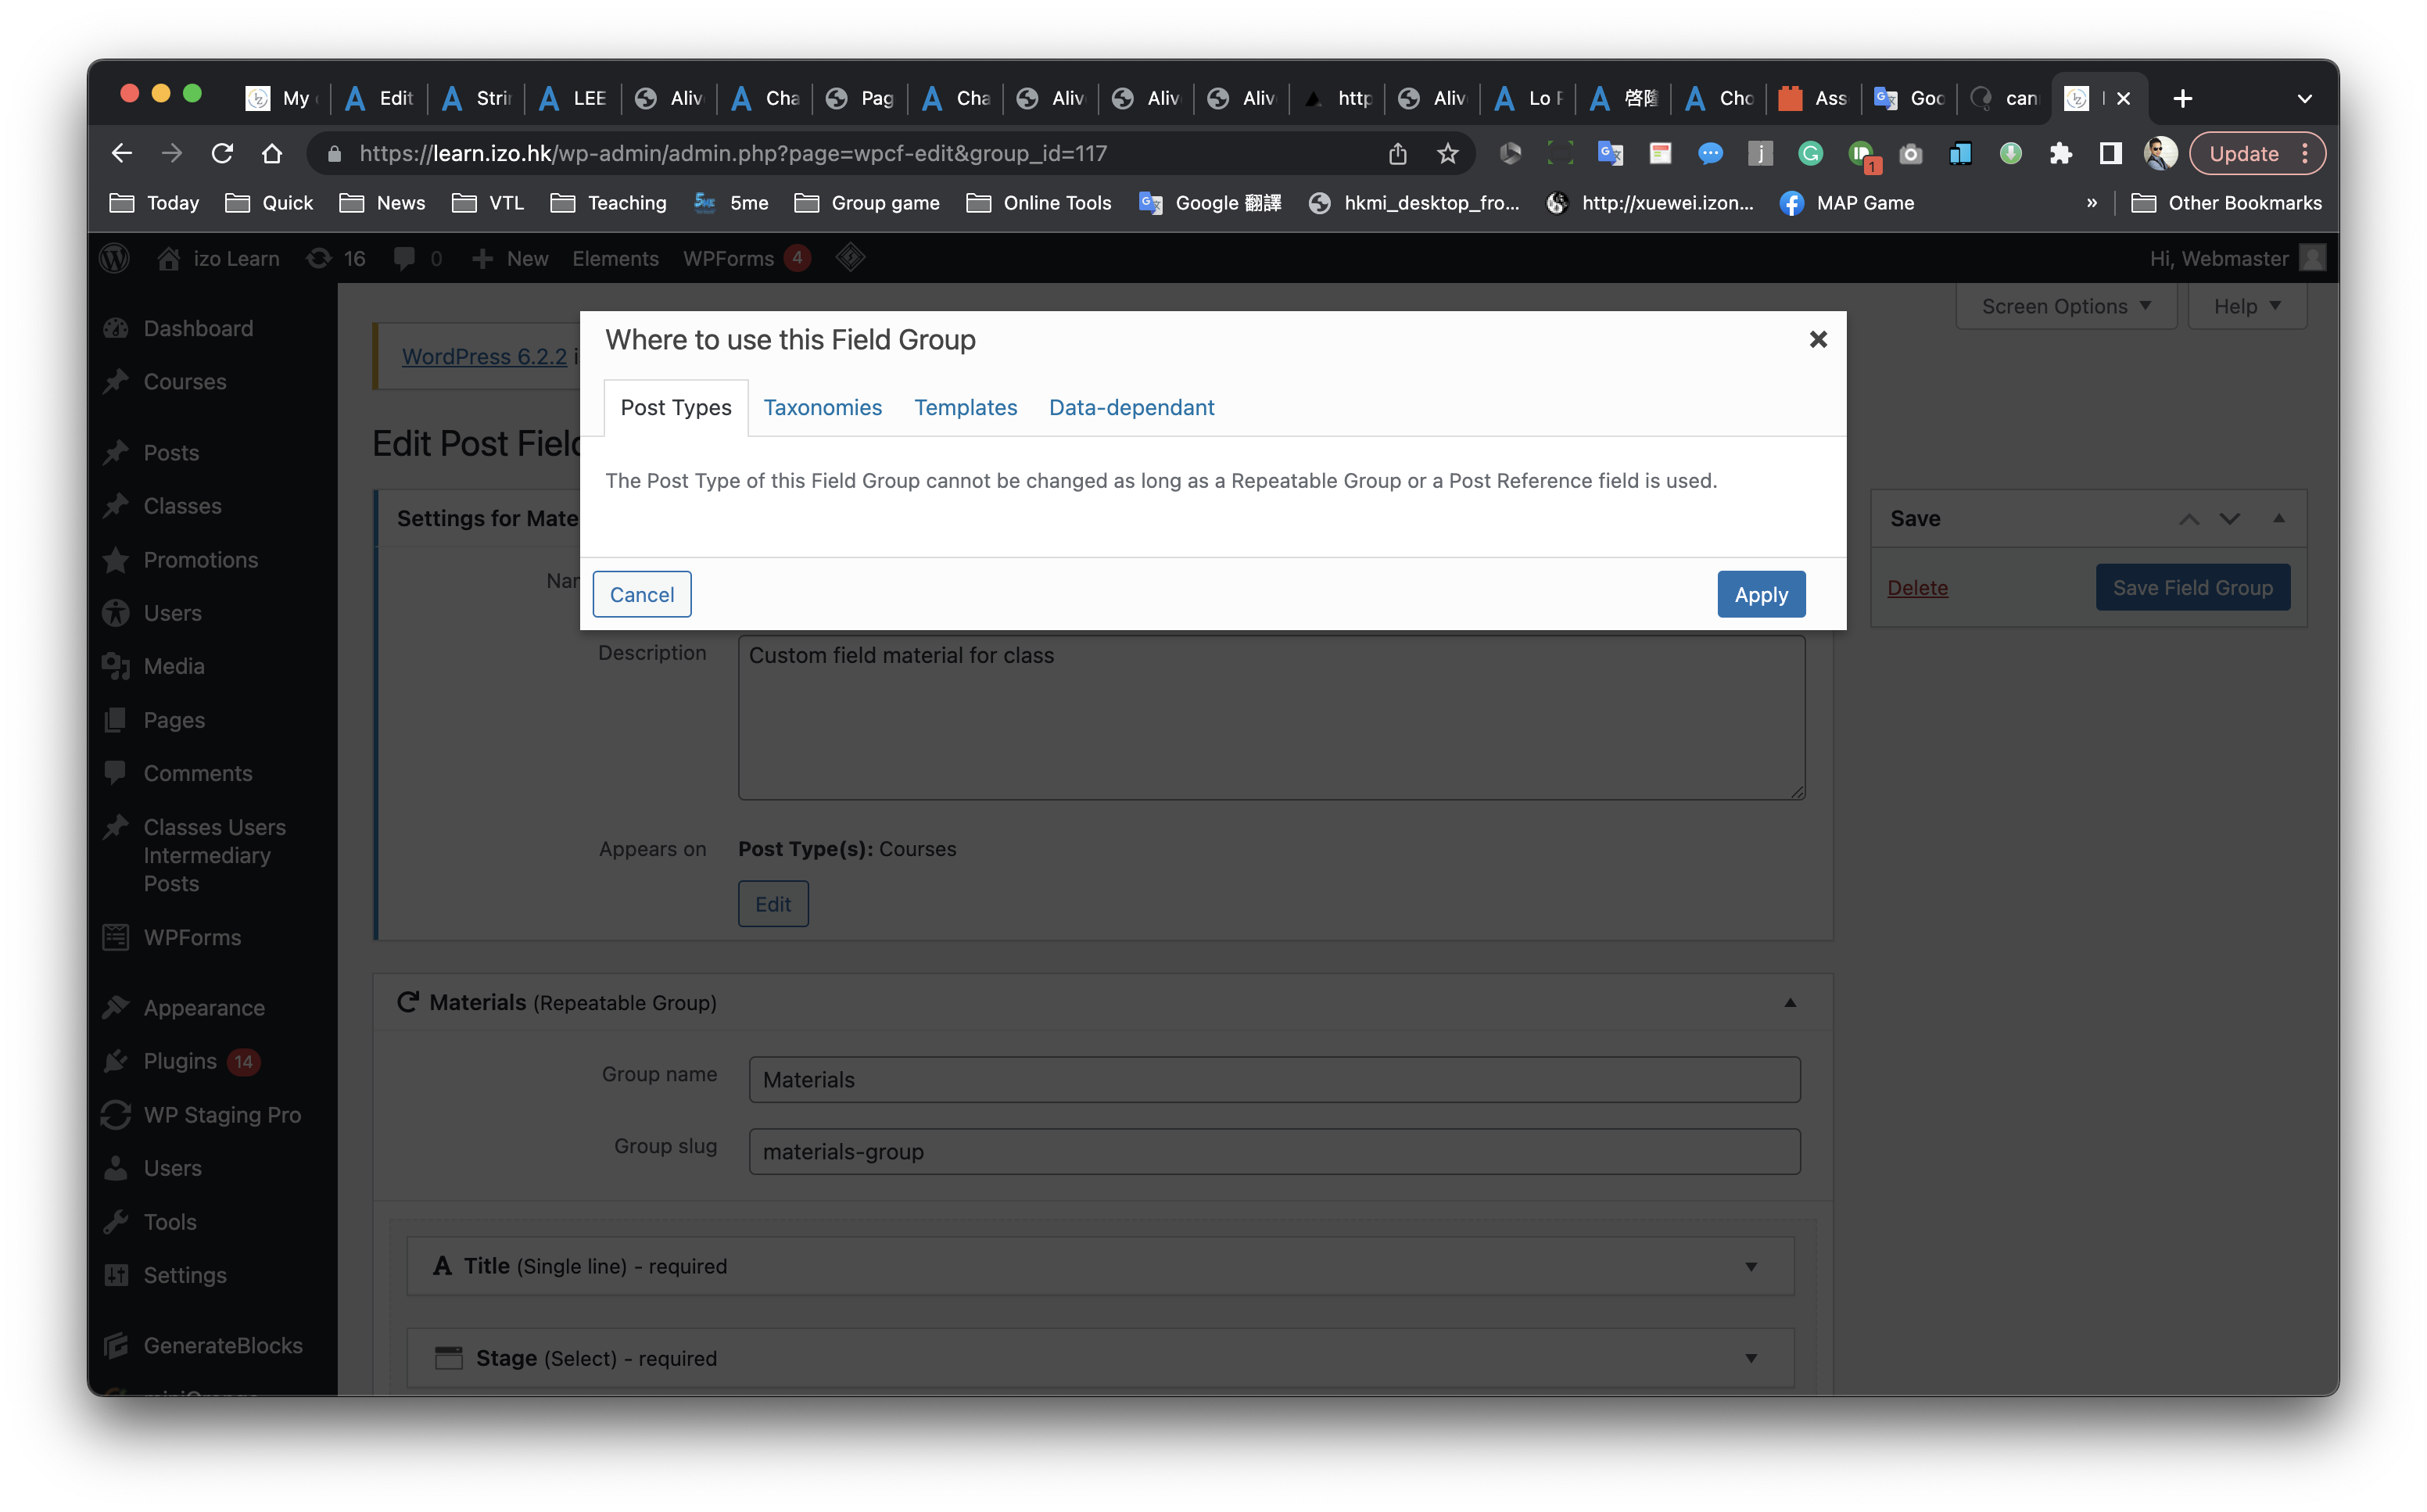This screenshot has height=1512, width=2427.
Task: Click the Save Field Group button
Action: (x=2192, y=588)
